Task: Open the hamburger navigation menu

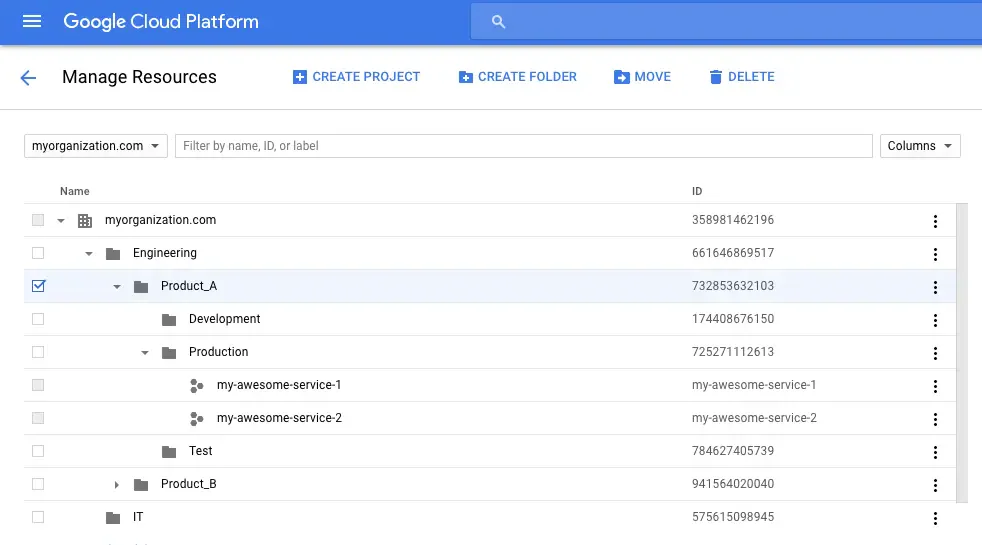Action: point(32,21)
